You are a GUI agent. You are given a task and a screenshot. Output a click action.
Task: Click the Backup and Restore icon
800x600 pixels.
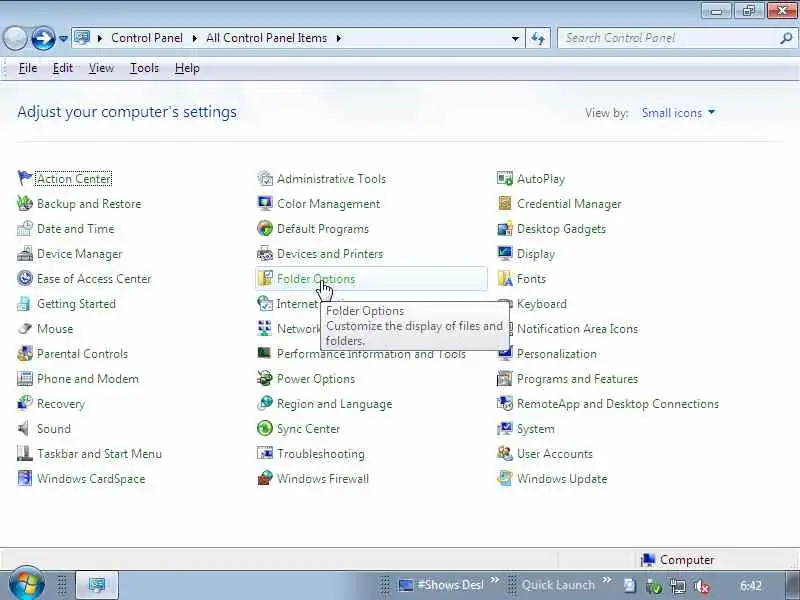click(x=24, y=203)
